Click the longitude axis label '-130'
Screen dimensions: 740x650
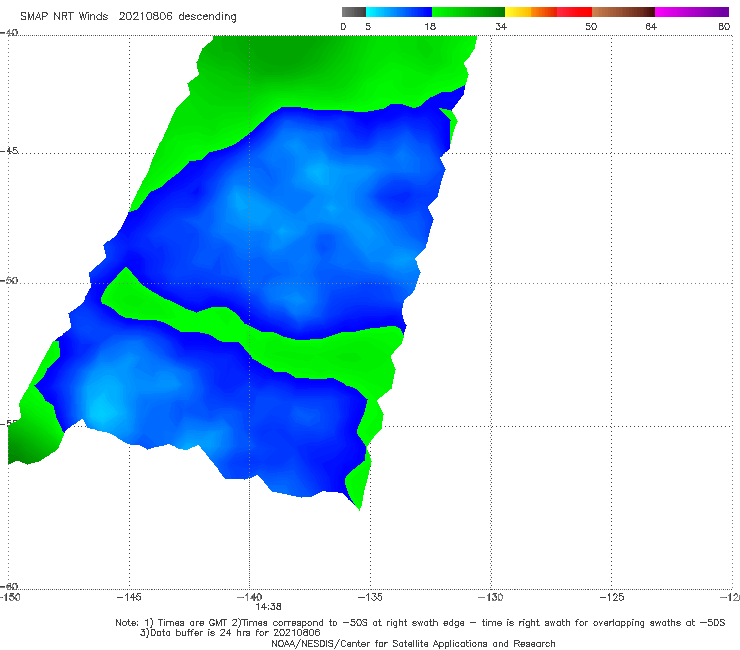tap(491, 597)
